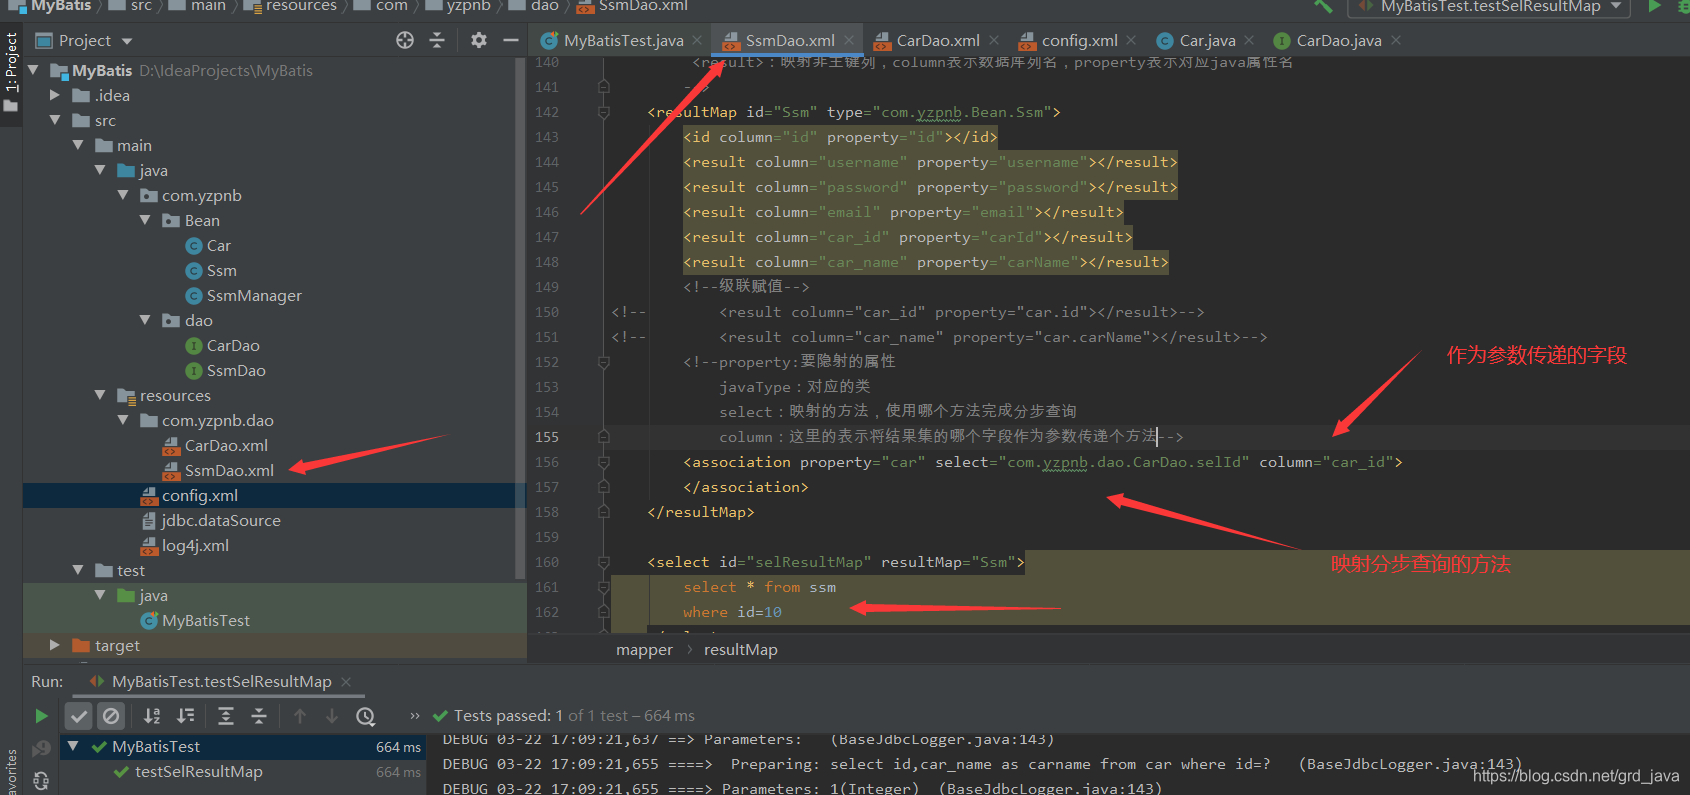Click resultMap breadcrumb below editor
The width and height of the screenshot is (1690, 795).
740,650
